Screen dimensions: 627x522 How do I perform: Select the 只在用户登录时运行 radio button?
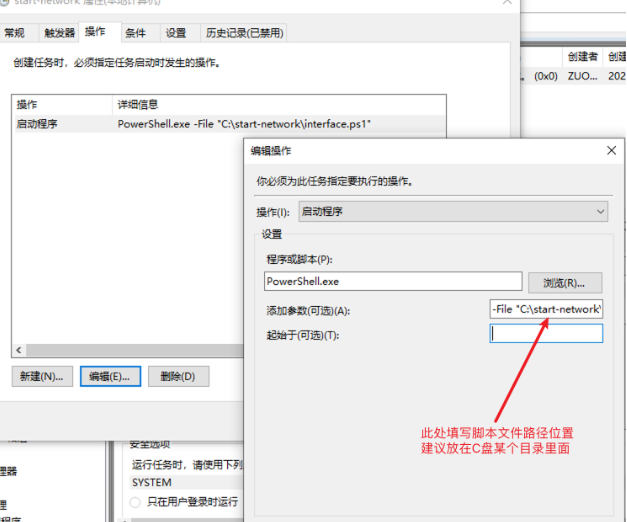pos(136,501)
